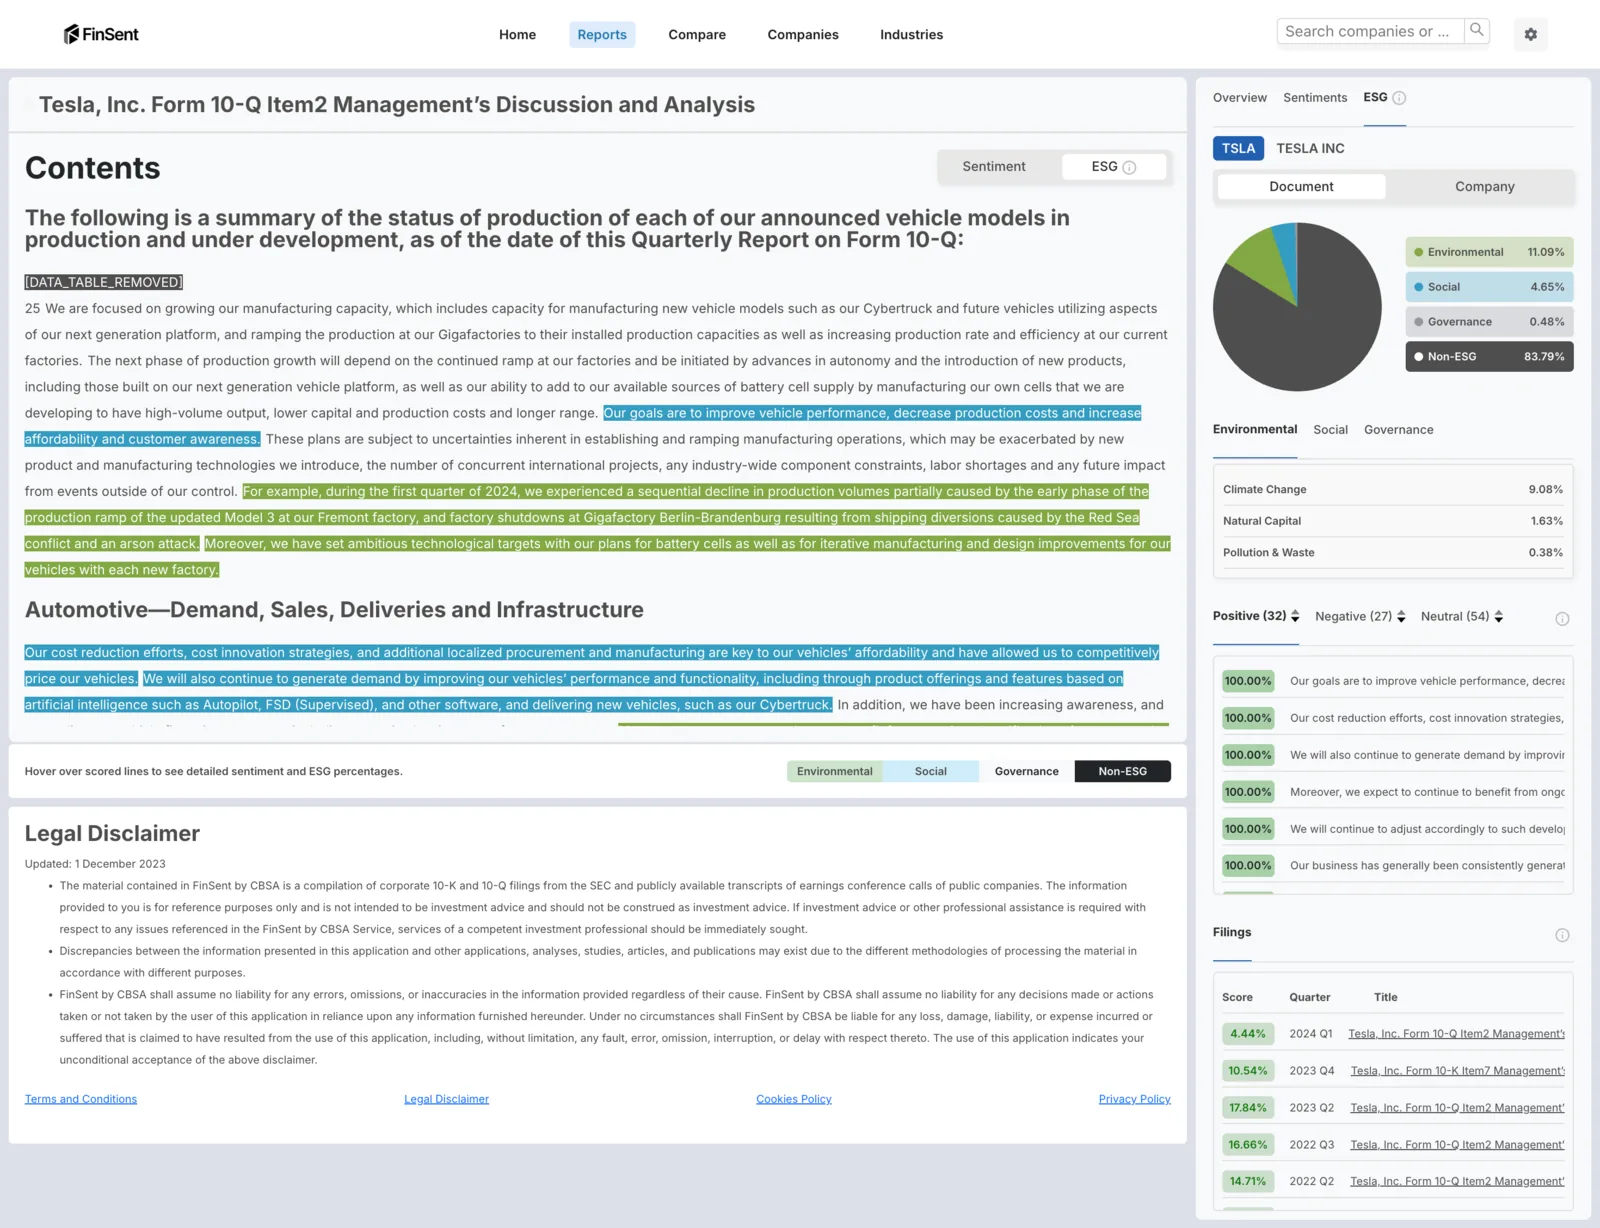1600x1228 pixels.
Task: Click Non-ESG swatch in pie legend
Action: (x=1418, y=357)
